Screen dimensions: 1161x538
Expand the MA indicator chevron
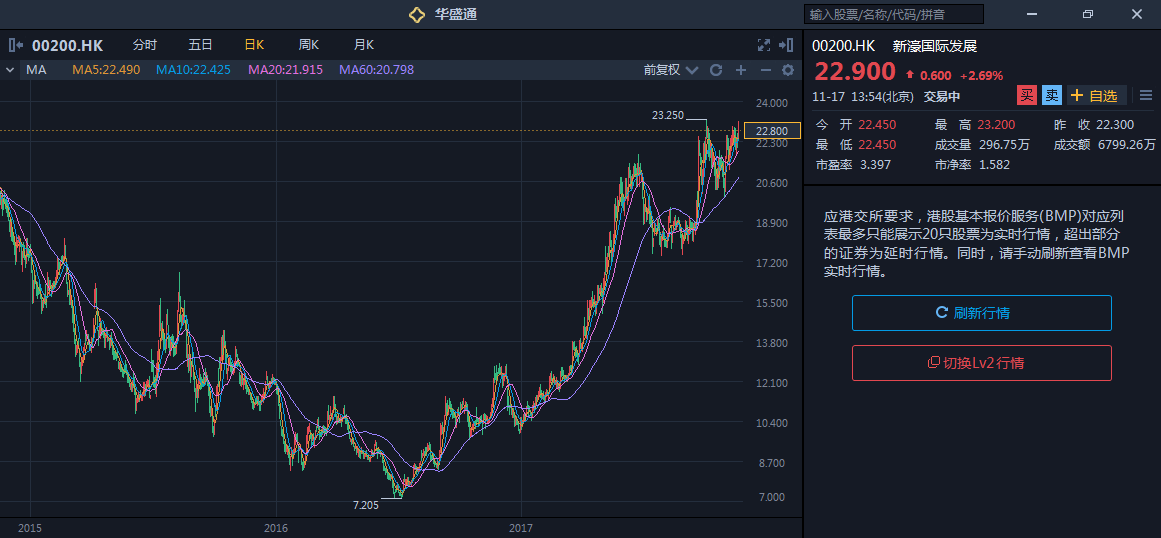(10, 70)
